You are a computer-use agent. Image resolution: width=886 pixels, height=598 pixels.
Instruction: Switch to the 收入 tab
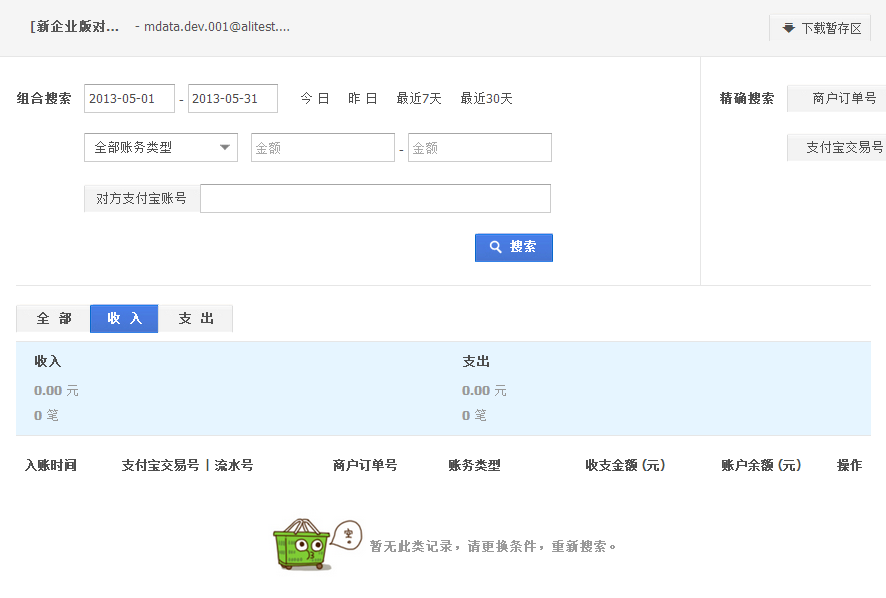(124, 319)
